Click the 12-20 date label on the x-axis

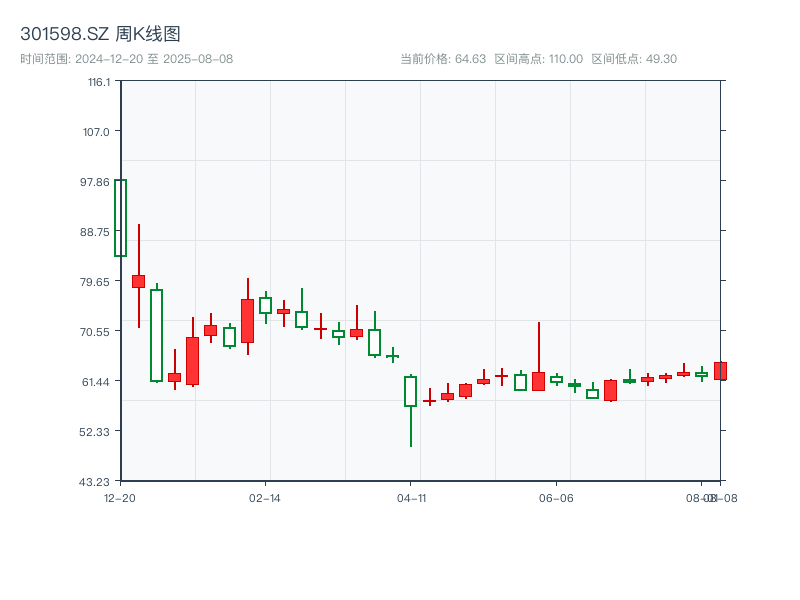[x=120, y=497]
